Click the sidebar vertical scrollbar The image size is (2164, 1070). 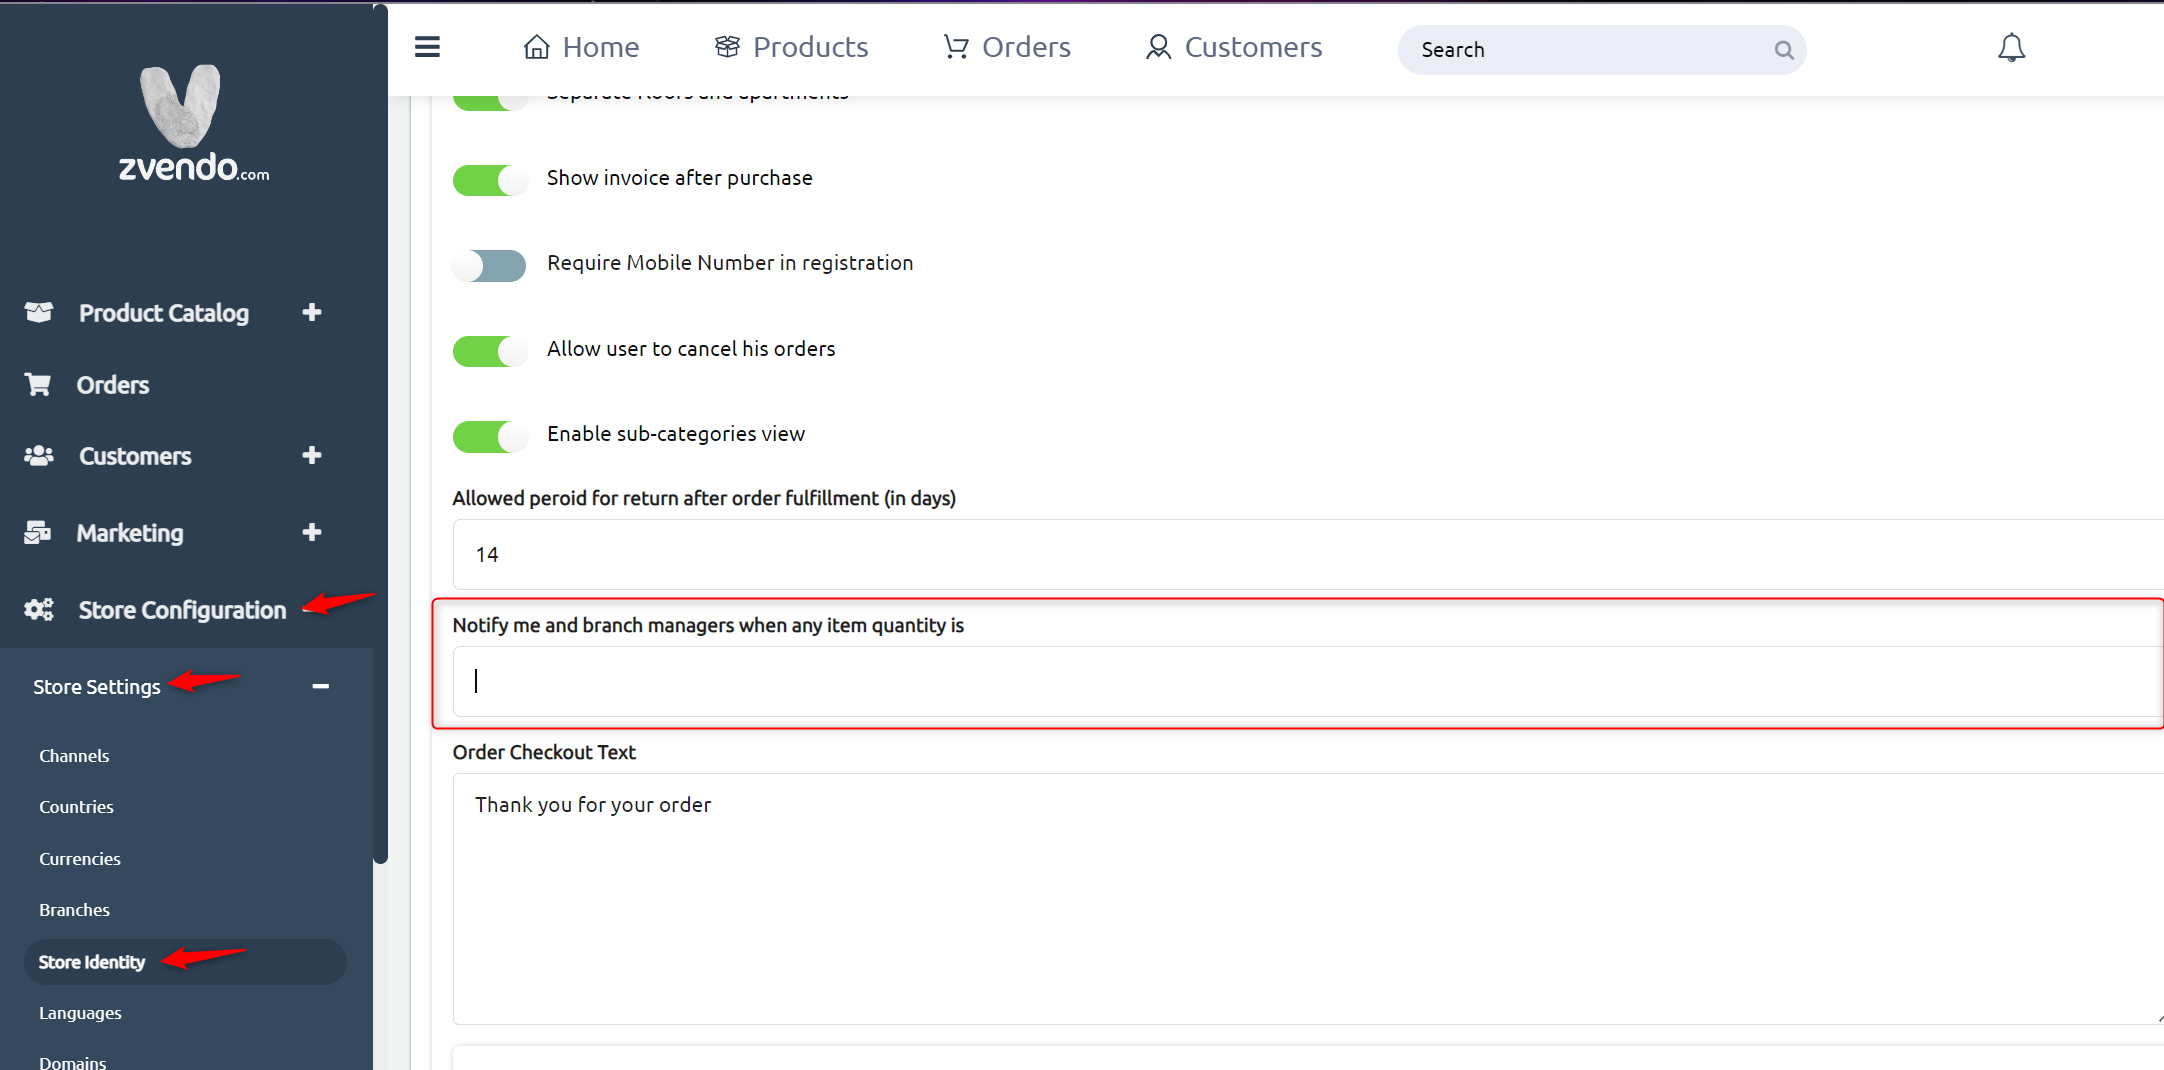coord(380,435)
